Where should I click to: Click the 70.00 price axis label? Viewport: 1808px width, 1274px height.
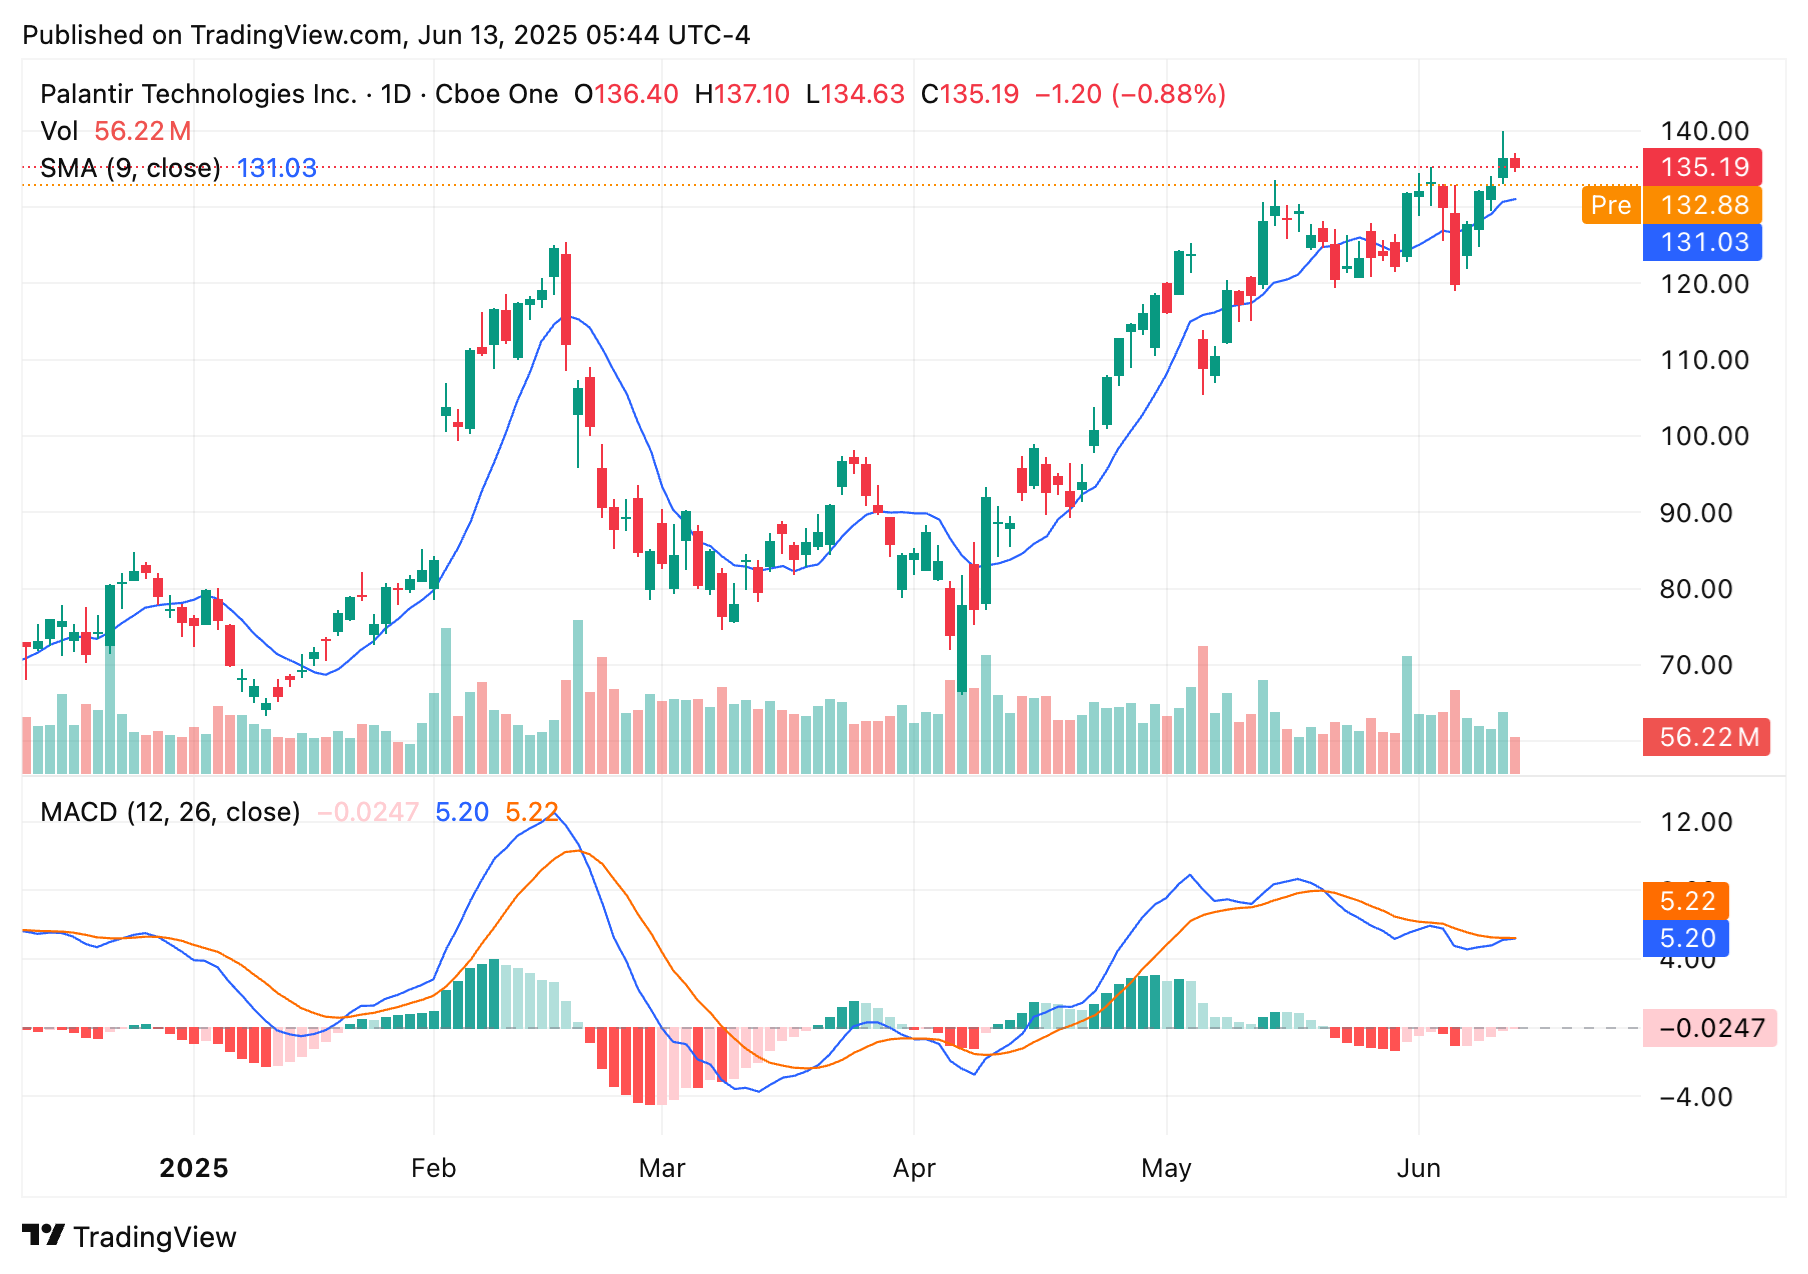[x=1696, y=665]
